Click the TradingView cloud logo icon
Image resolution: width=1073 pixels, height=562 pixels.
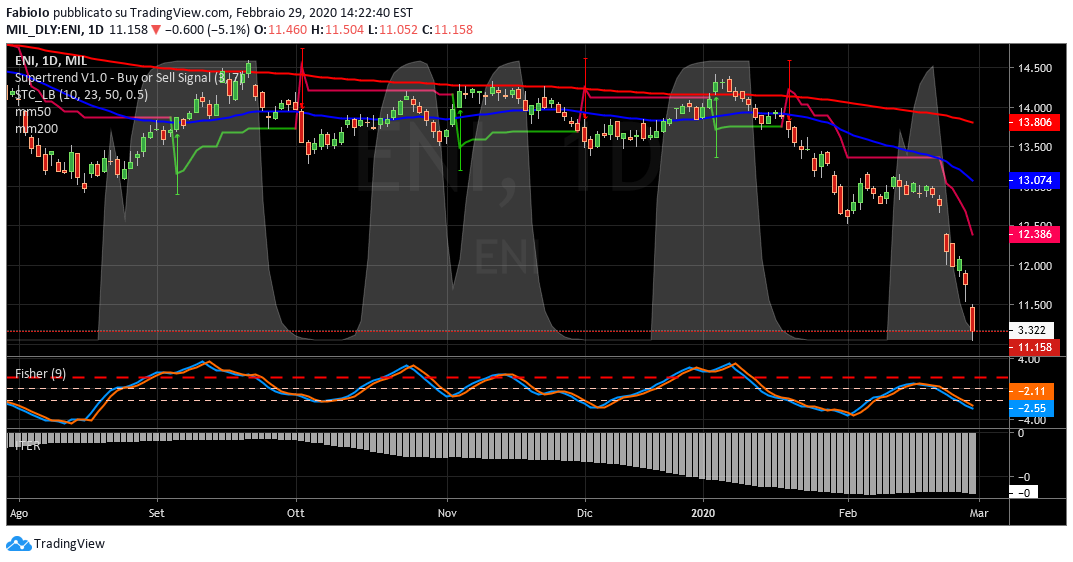[19, 544]
